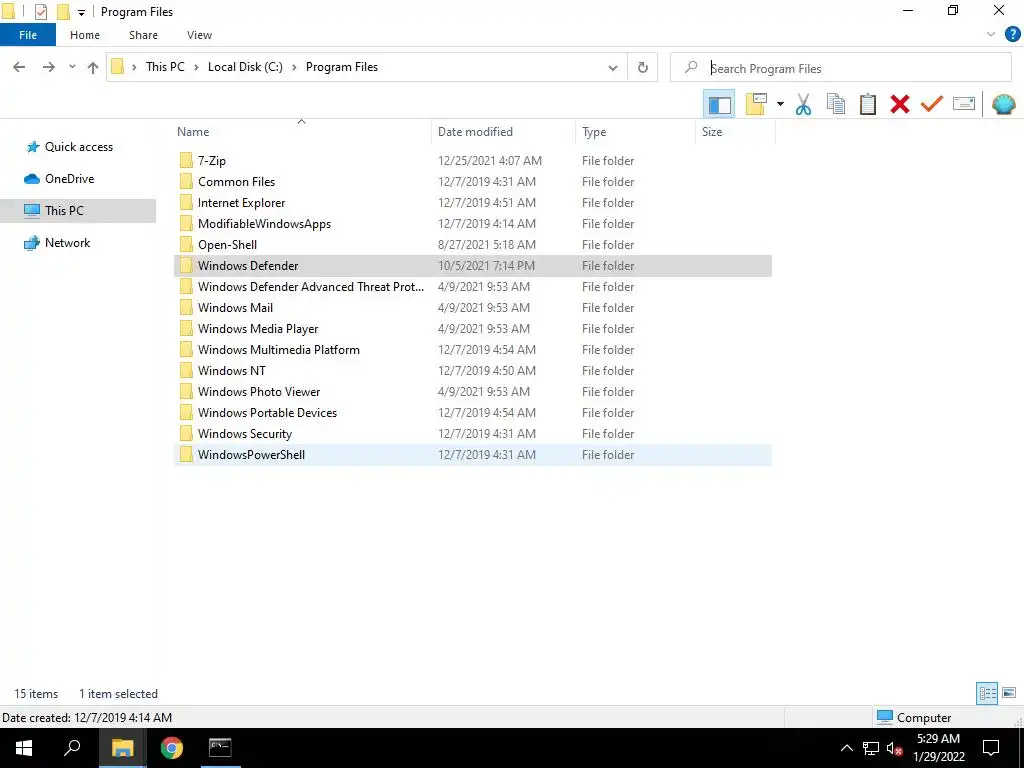The height and width of the screenshot is (768, 1024).
Task: Select the ModifiableWindowsApps folder
Action: point(473,223)
